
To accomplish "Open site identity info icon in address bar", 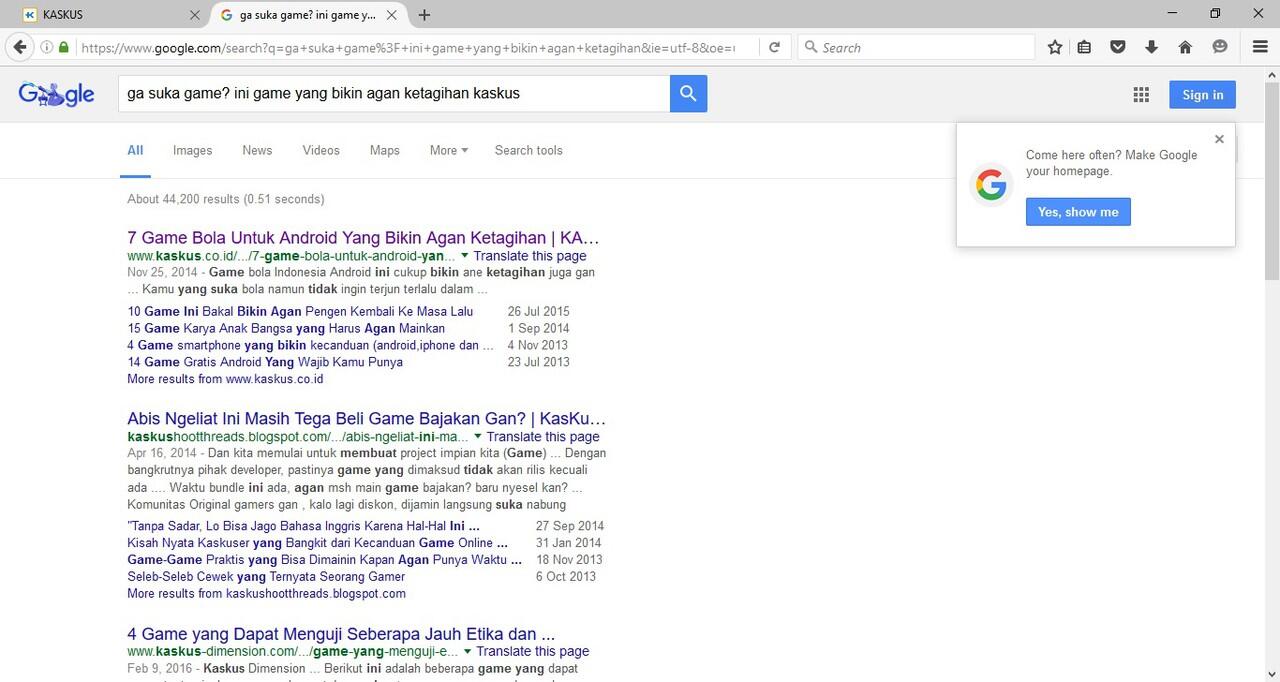I will [x=47, y=47].
